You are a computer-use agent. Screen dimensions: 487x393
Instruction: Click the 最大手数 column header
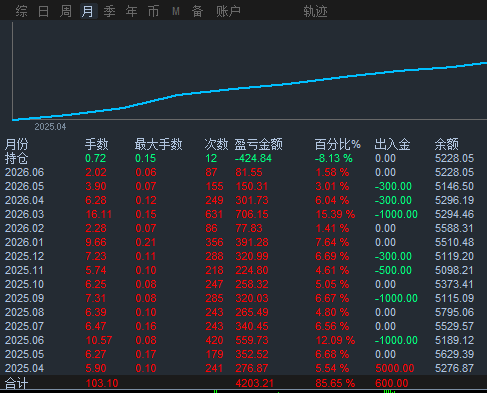pyautogui.click(x=159, y=144)
